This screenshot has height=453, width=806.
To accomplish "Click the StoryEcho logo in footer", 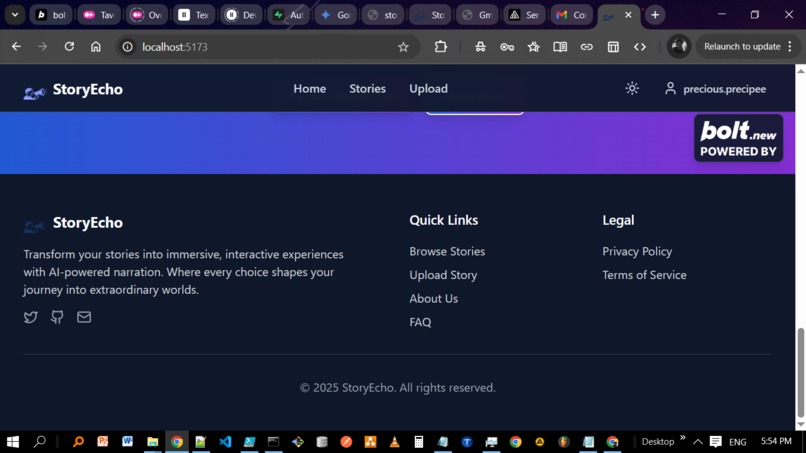I will pyautogui.click(x=73, y=223).
